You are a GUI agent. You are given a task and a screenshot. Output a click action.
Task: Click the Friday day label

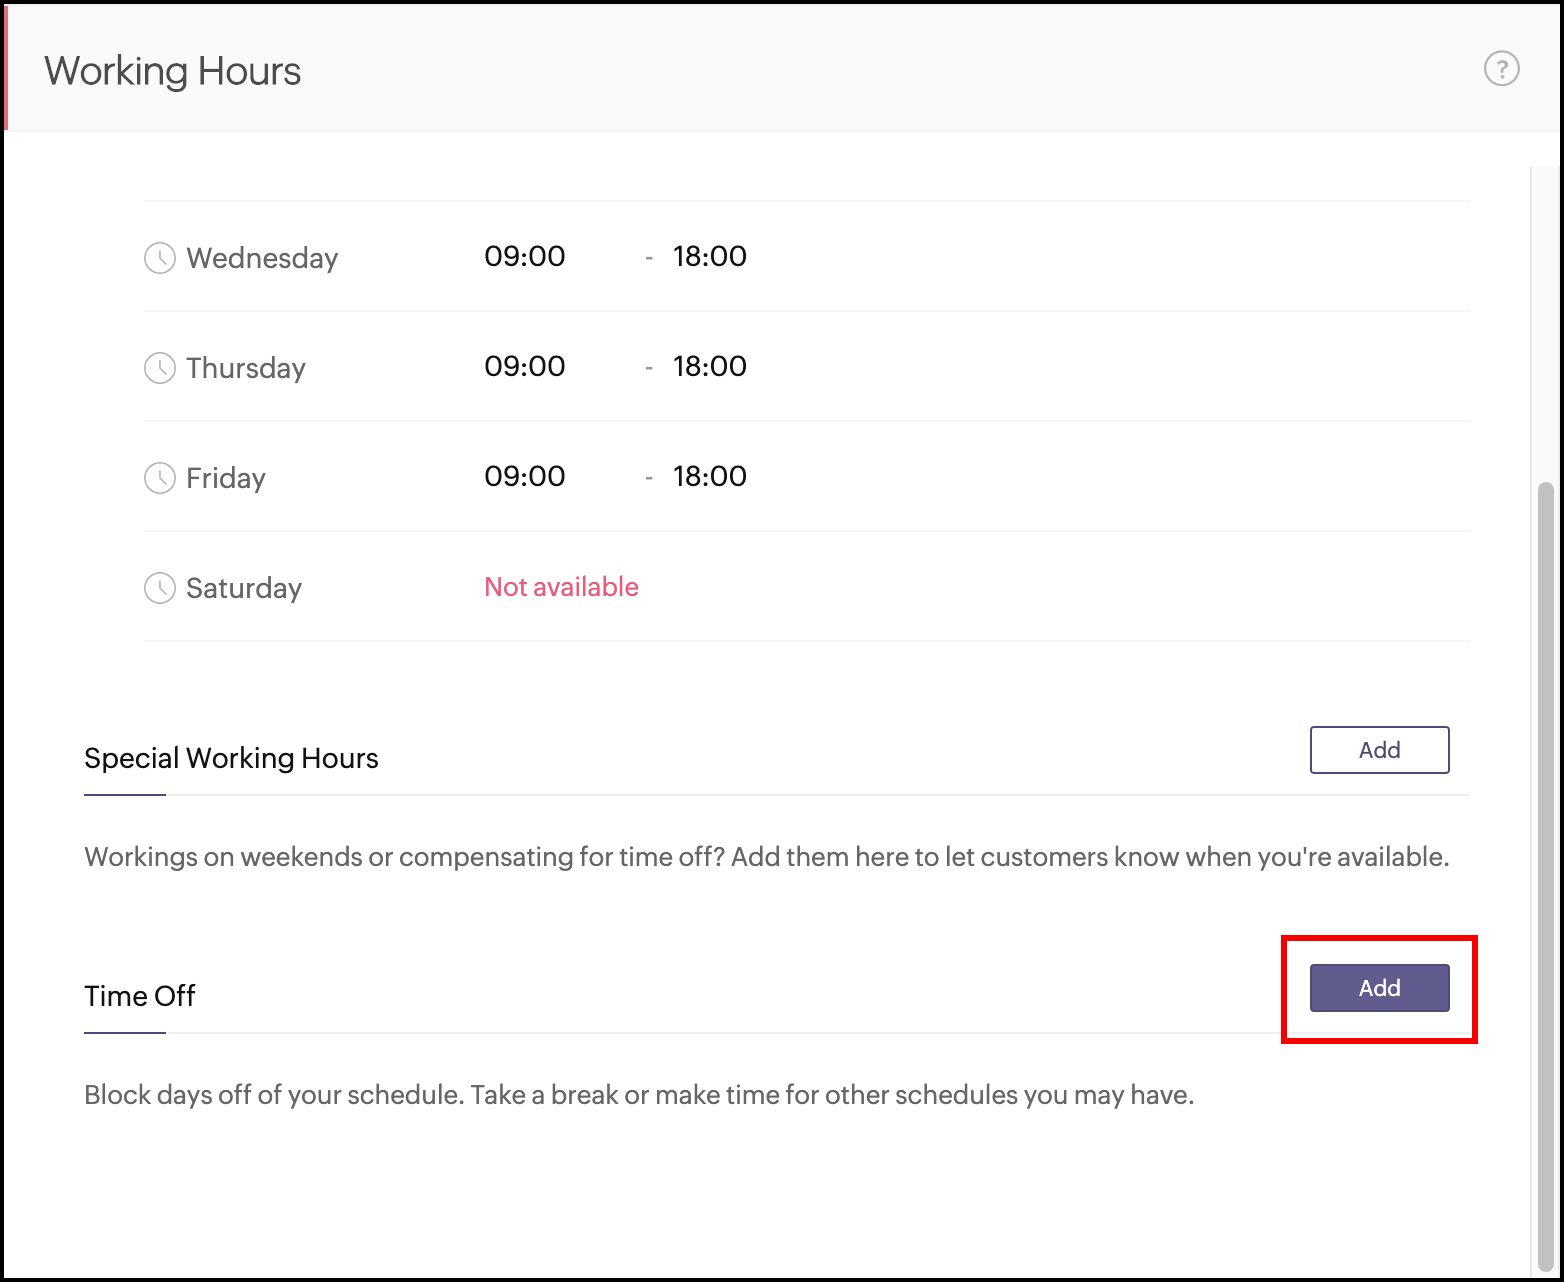pyautogui.click(x=226, y=478)
